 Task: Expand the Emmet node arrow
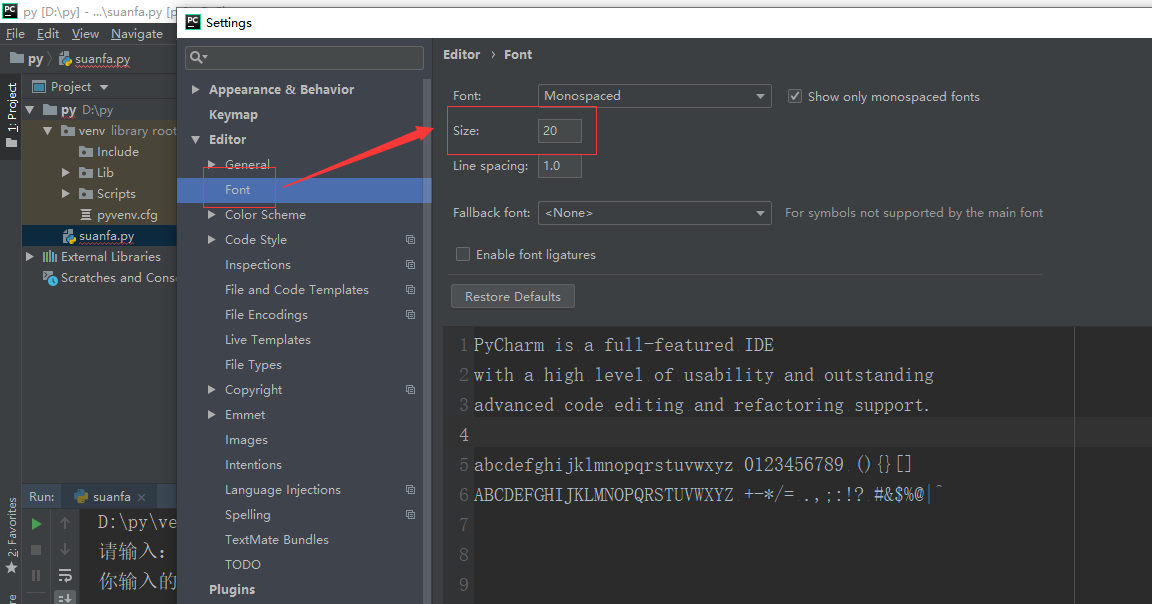pos(212,414)
